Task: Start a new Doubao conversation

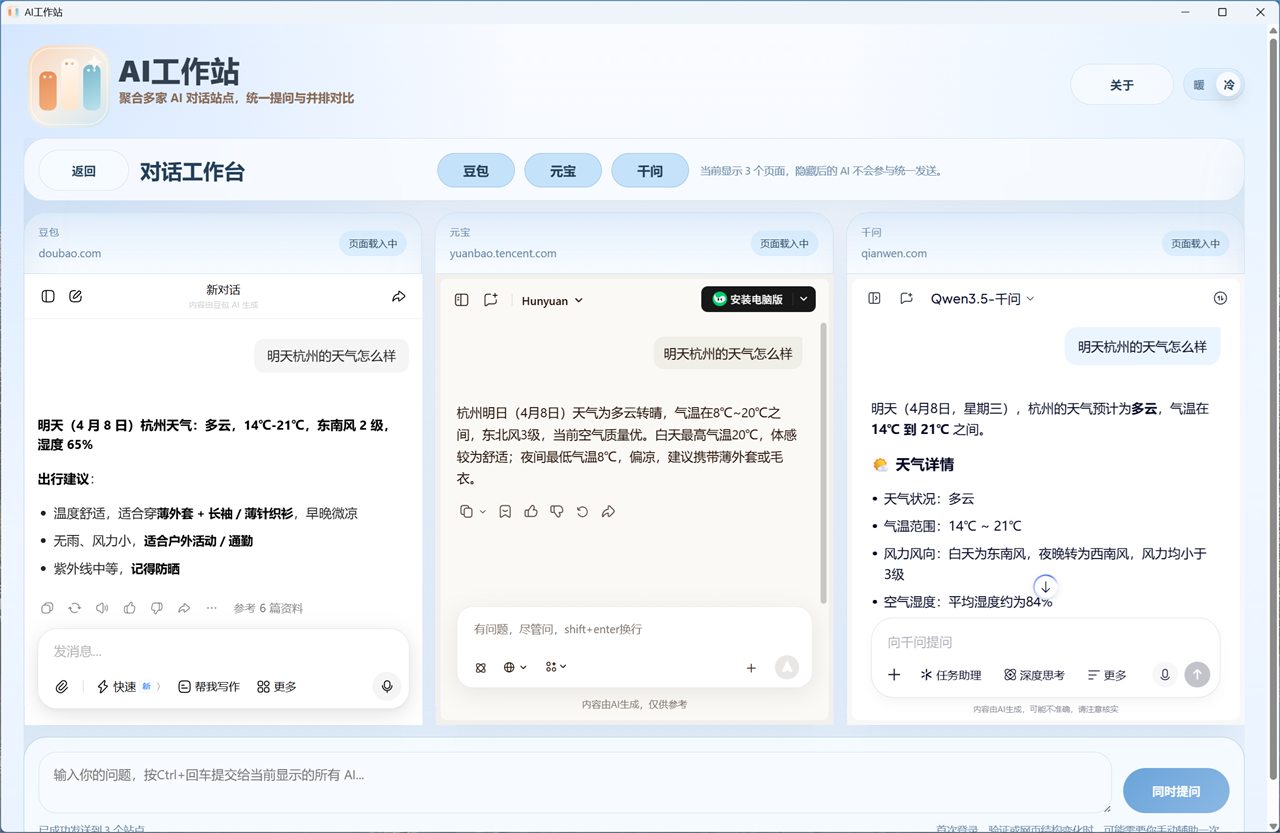Action: point(75,296)
